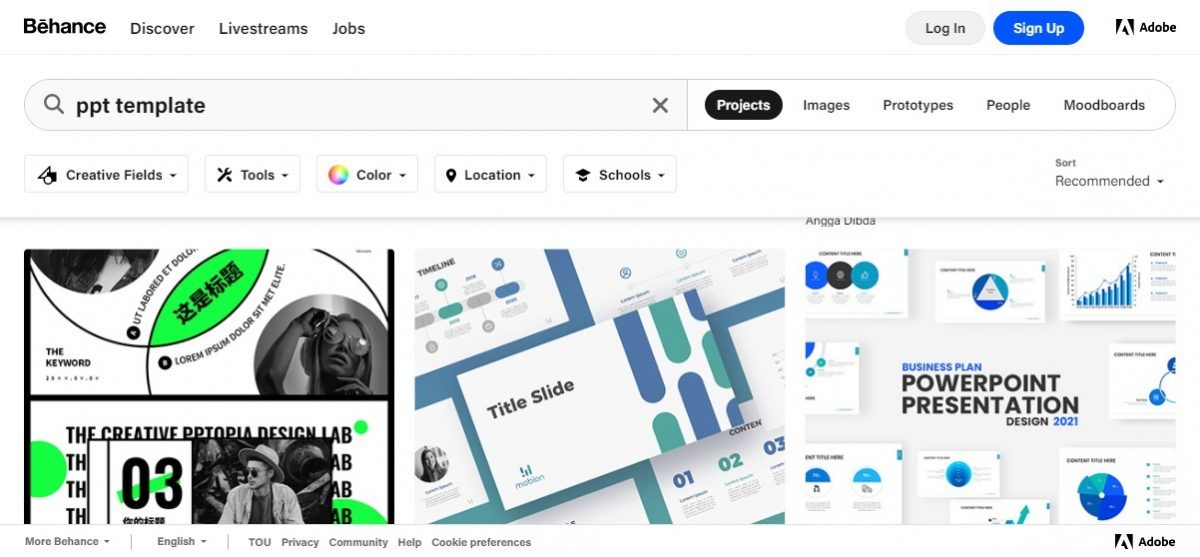Open the Color wheel filter

tap(367, 175)
